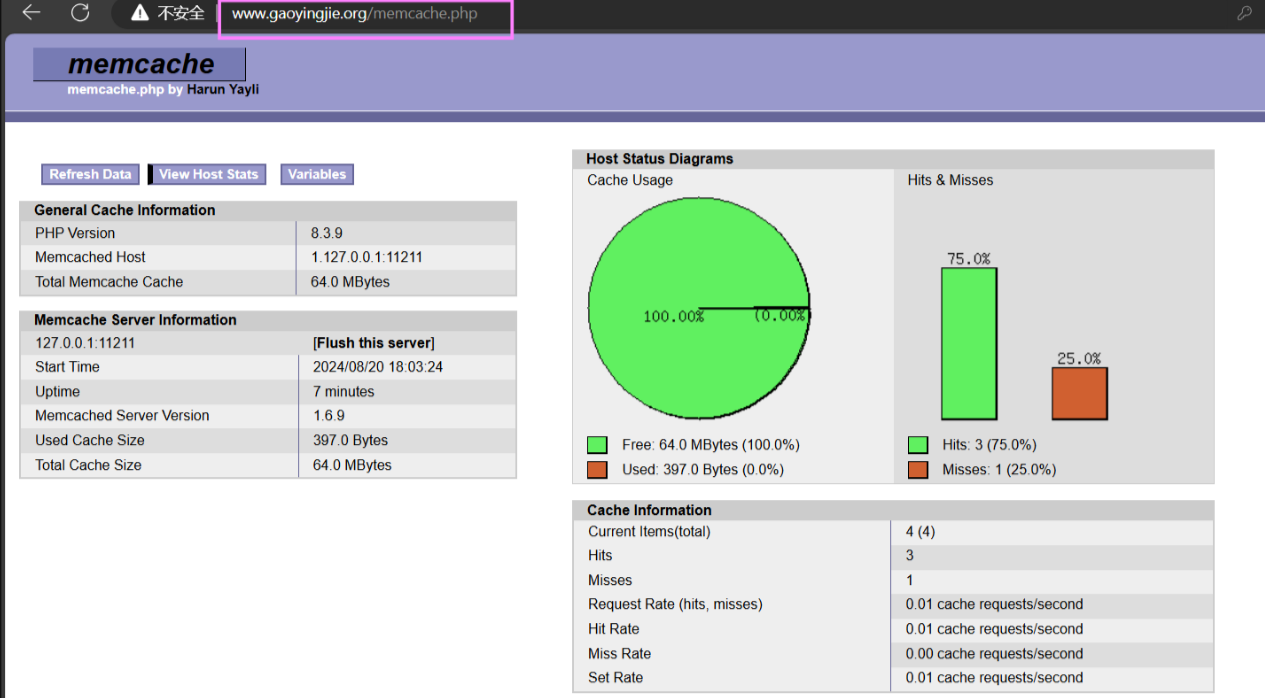Go back using the browser back arrow
The height and width of the screenshot is (698, 1265).
31,13
